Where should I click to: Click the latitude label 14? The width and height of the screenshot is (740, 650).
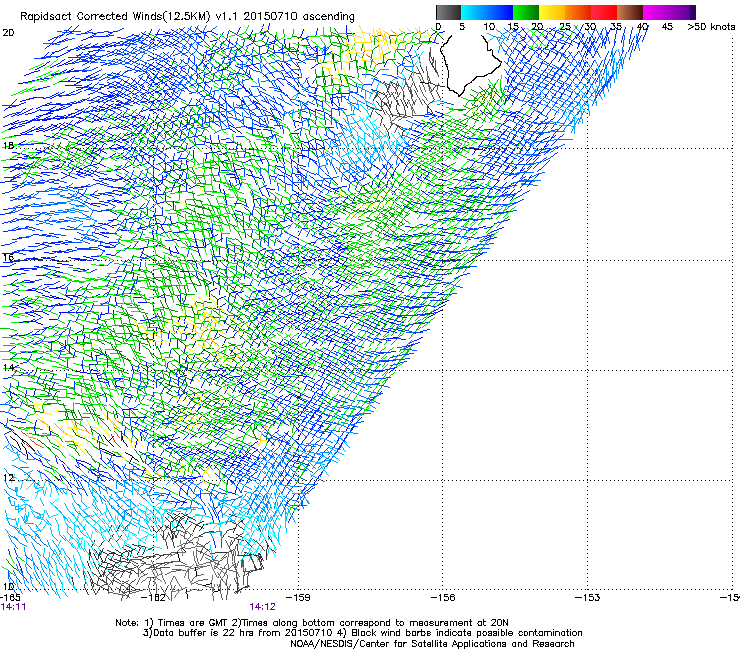coord(8,367)
